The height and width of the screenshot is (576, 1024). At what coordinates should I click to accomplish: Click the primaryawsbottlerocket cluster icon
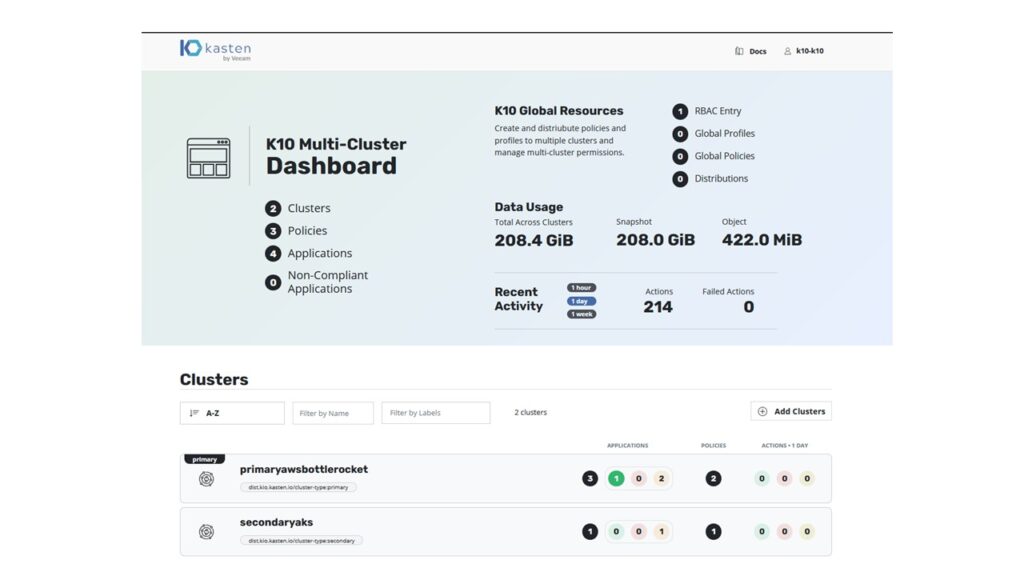pos(206,479)
